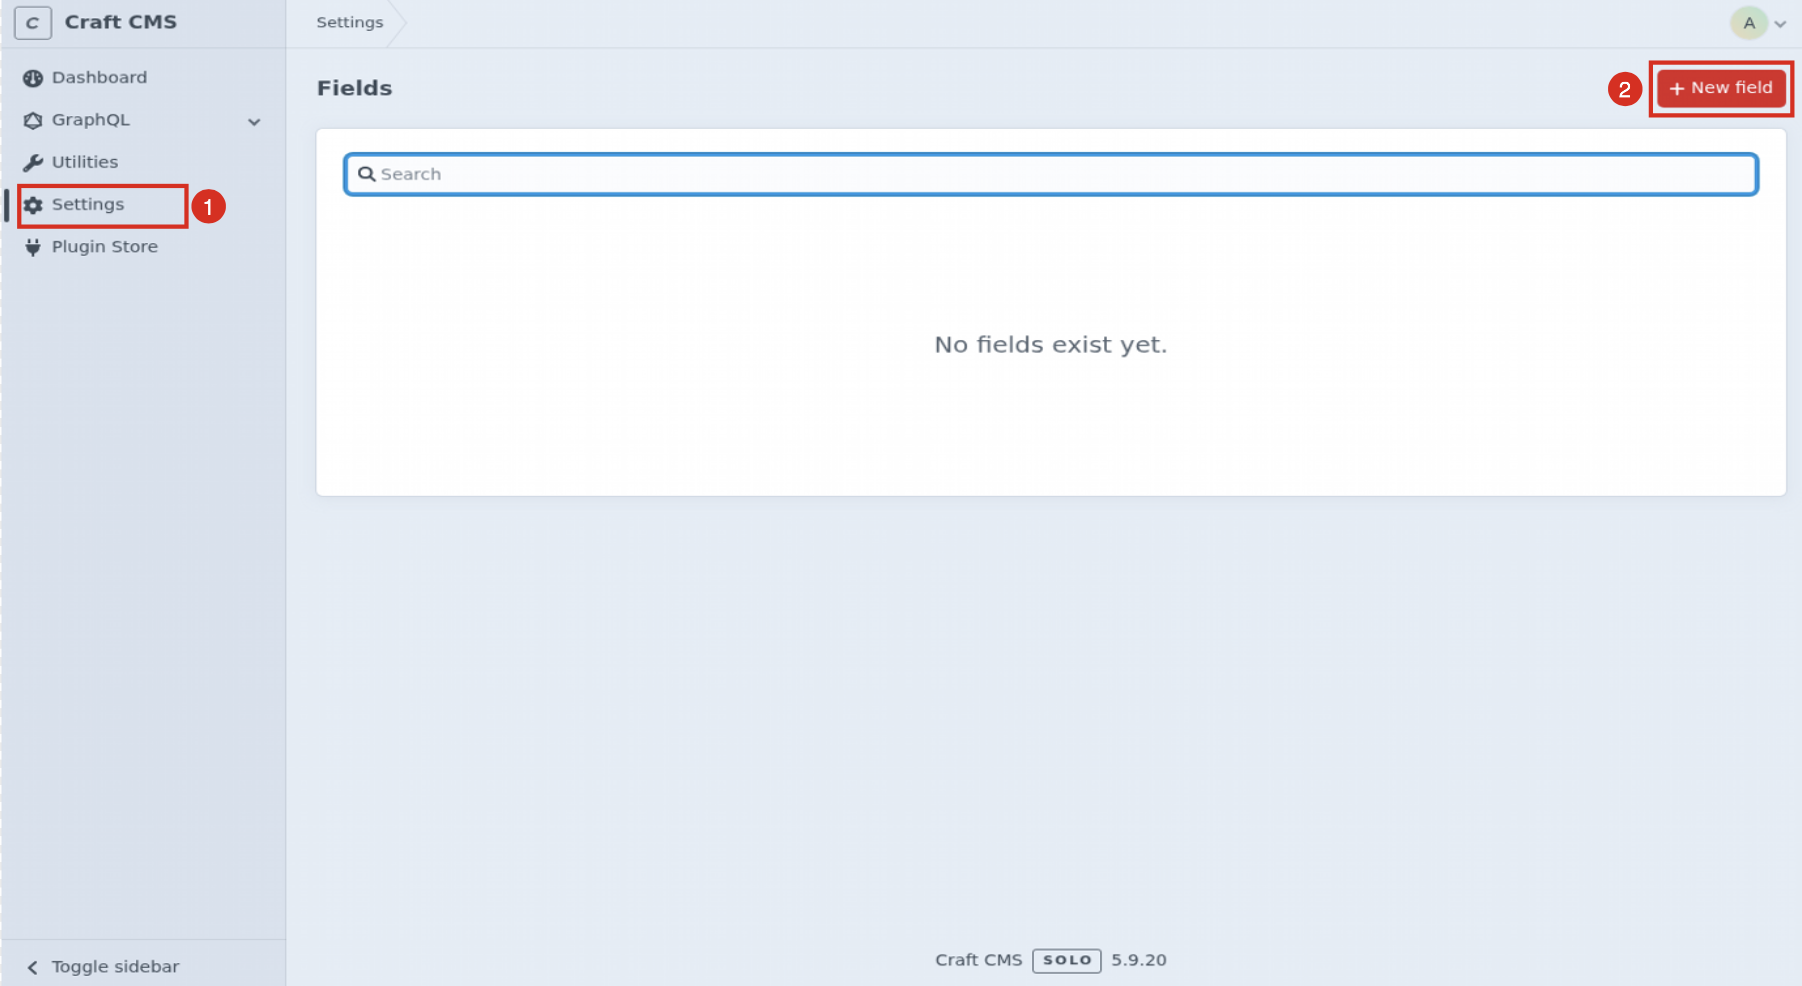The width and height of the screenshot is (1802, 986).
Task: Click the search magnifier icon
Action: tap(367, 174)
